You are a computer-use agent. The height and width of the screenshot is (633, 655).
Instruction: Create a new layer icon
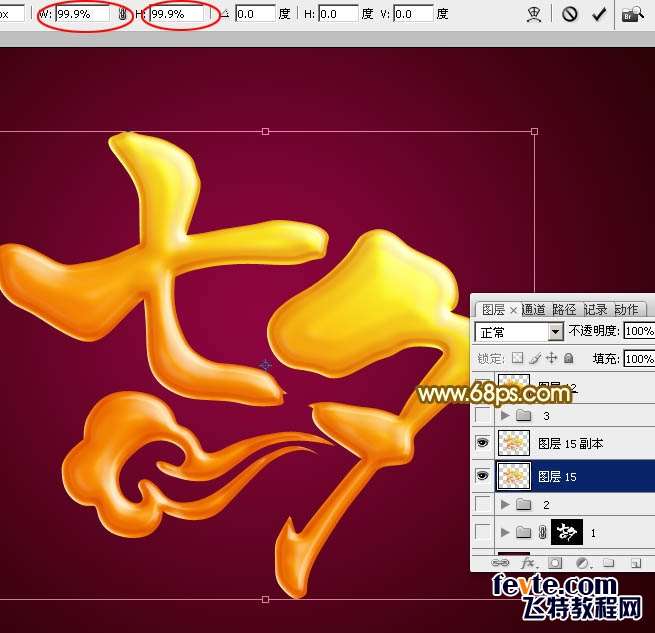click(x=635, y=564)
